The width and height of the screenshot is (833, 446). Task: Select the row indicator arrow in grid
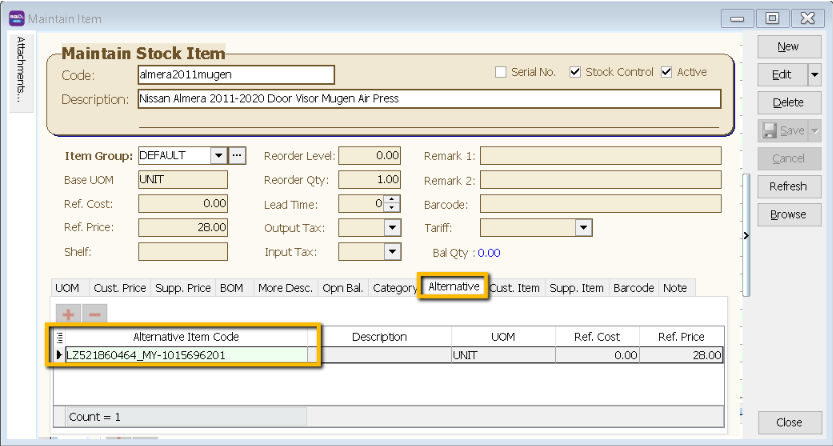59,355
